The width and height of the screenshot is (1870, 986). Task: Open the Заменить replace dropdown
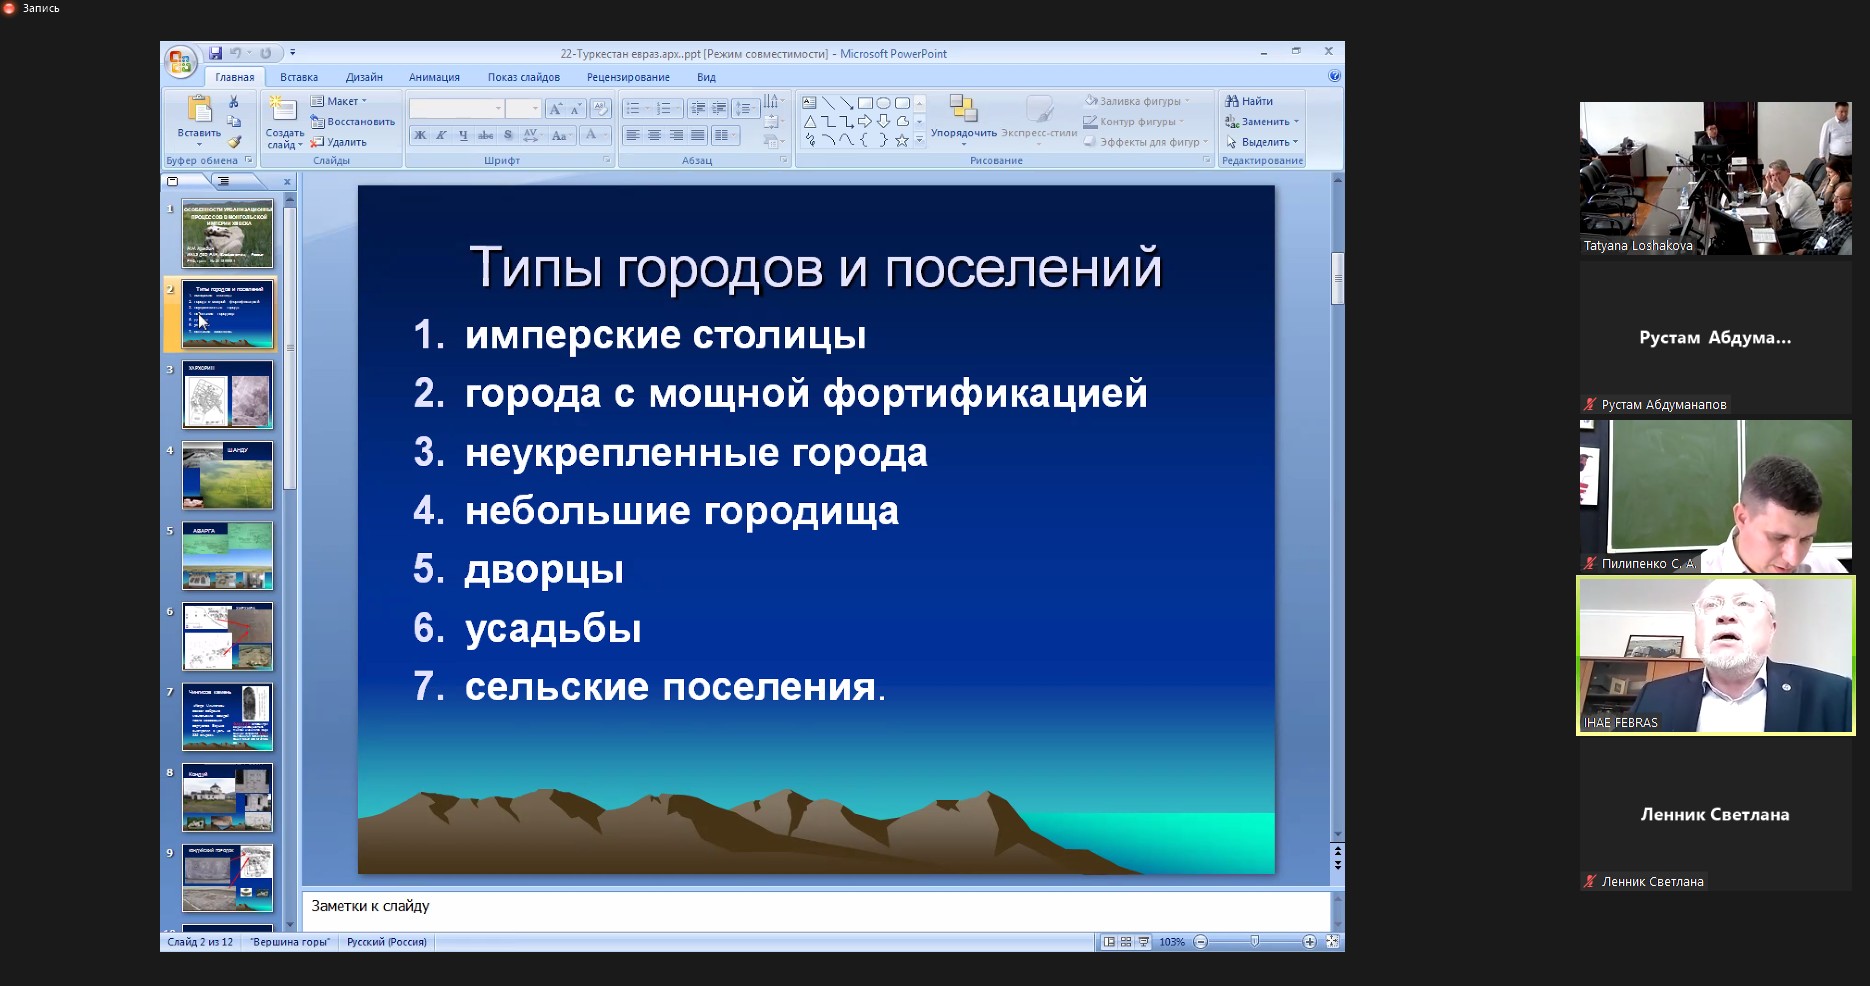coord(1262,122)
